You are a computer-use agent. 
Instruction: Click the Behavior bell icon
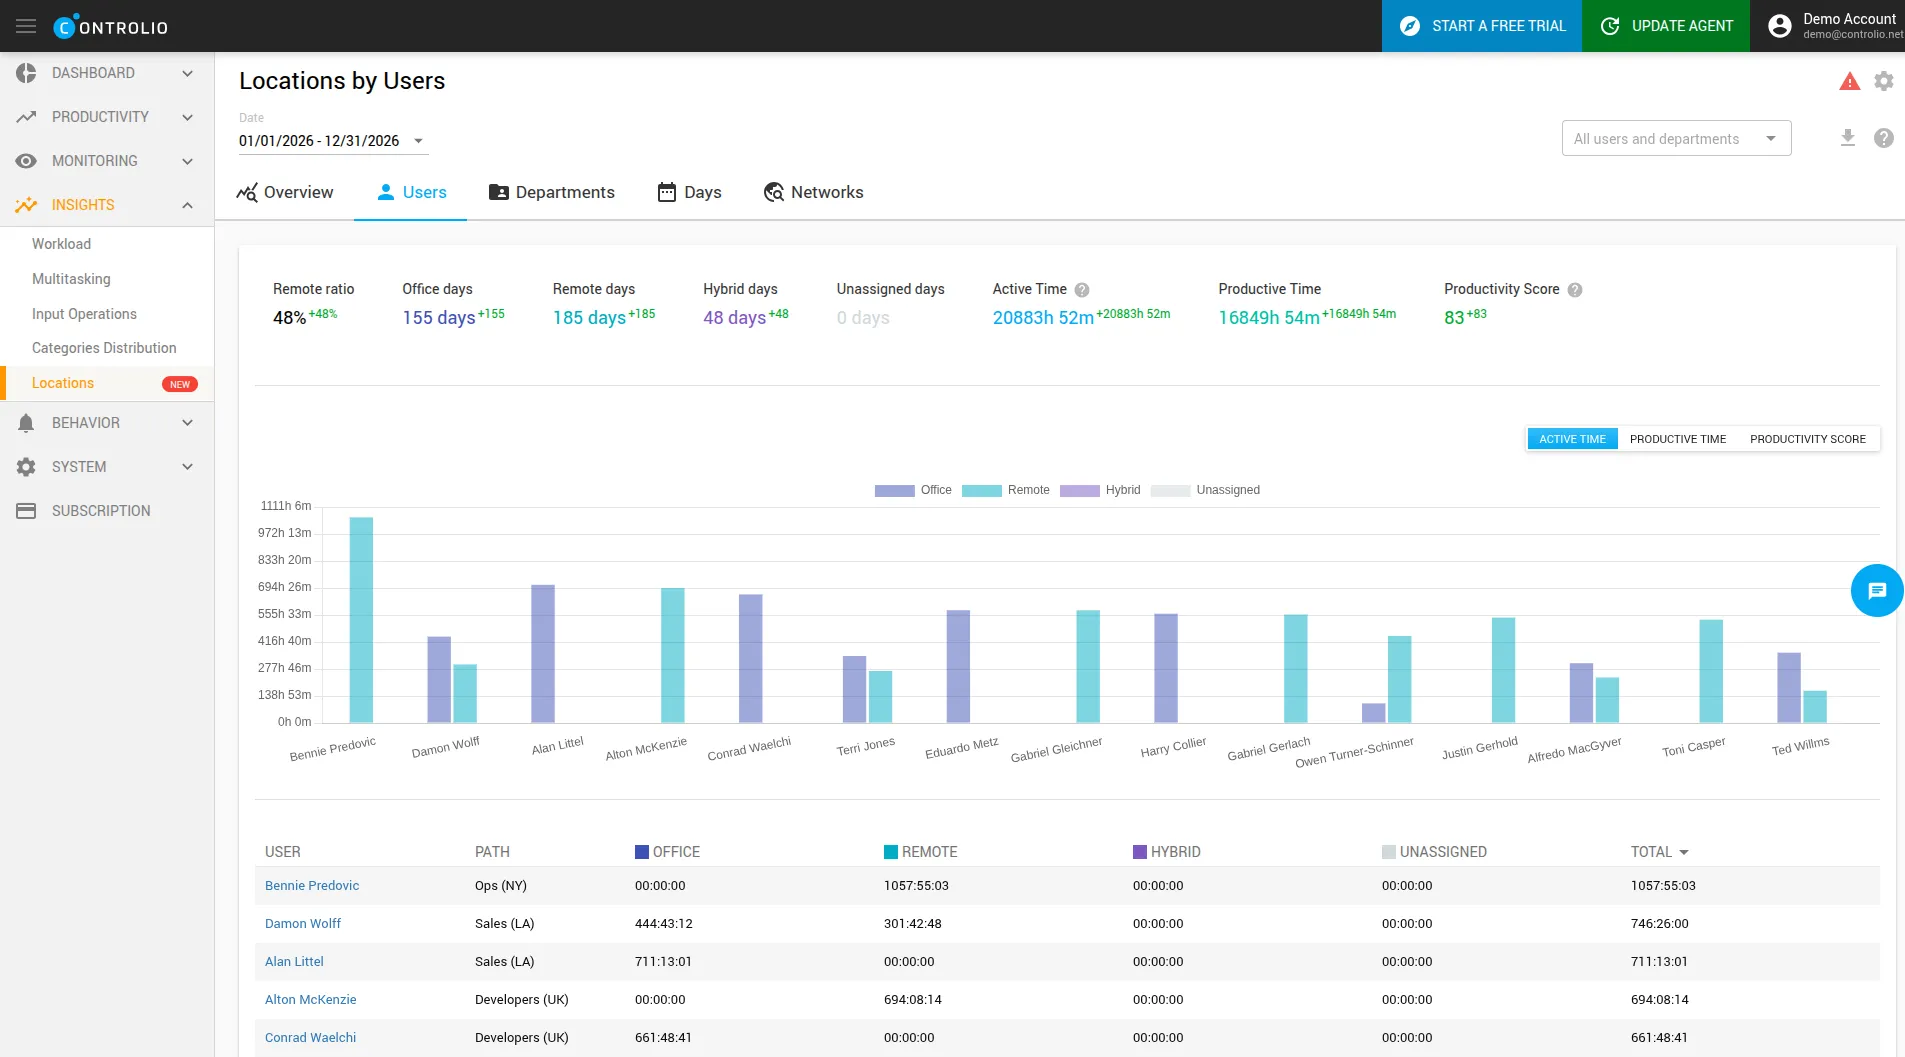click(26, 423)
